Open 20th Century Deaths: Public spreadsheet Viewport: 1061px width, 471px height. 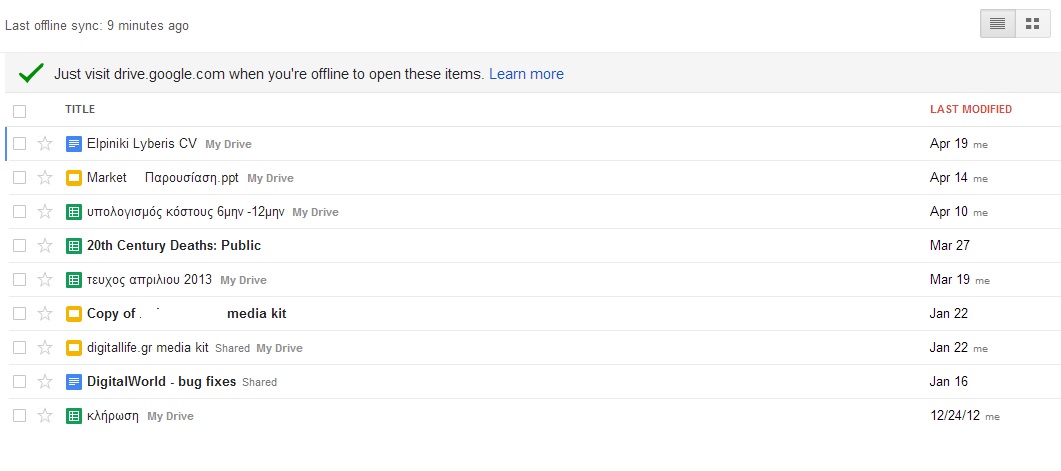coord(173,246)
